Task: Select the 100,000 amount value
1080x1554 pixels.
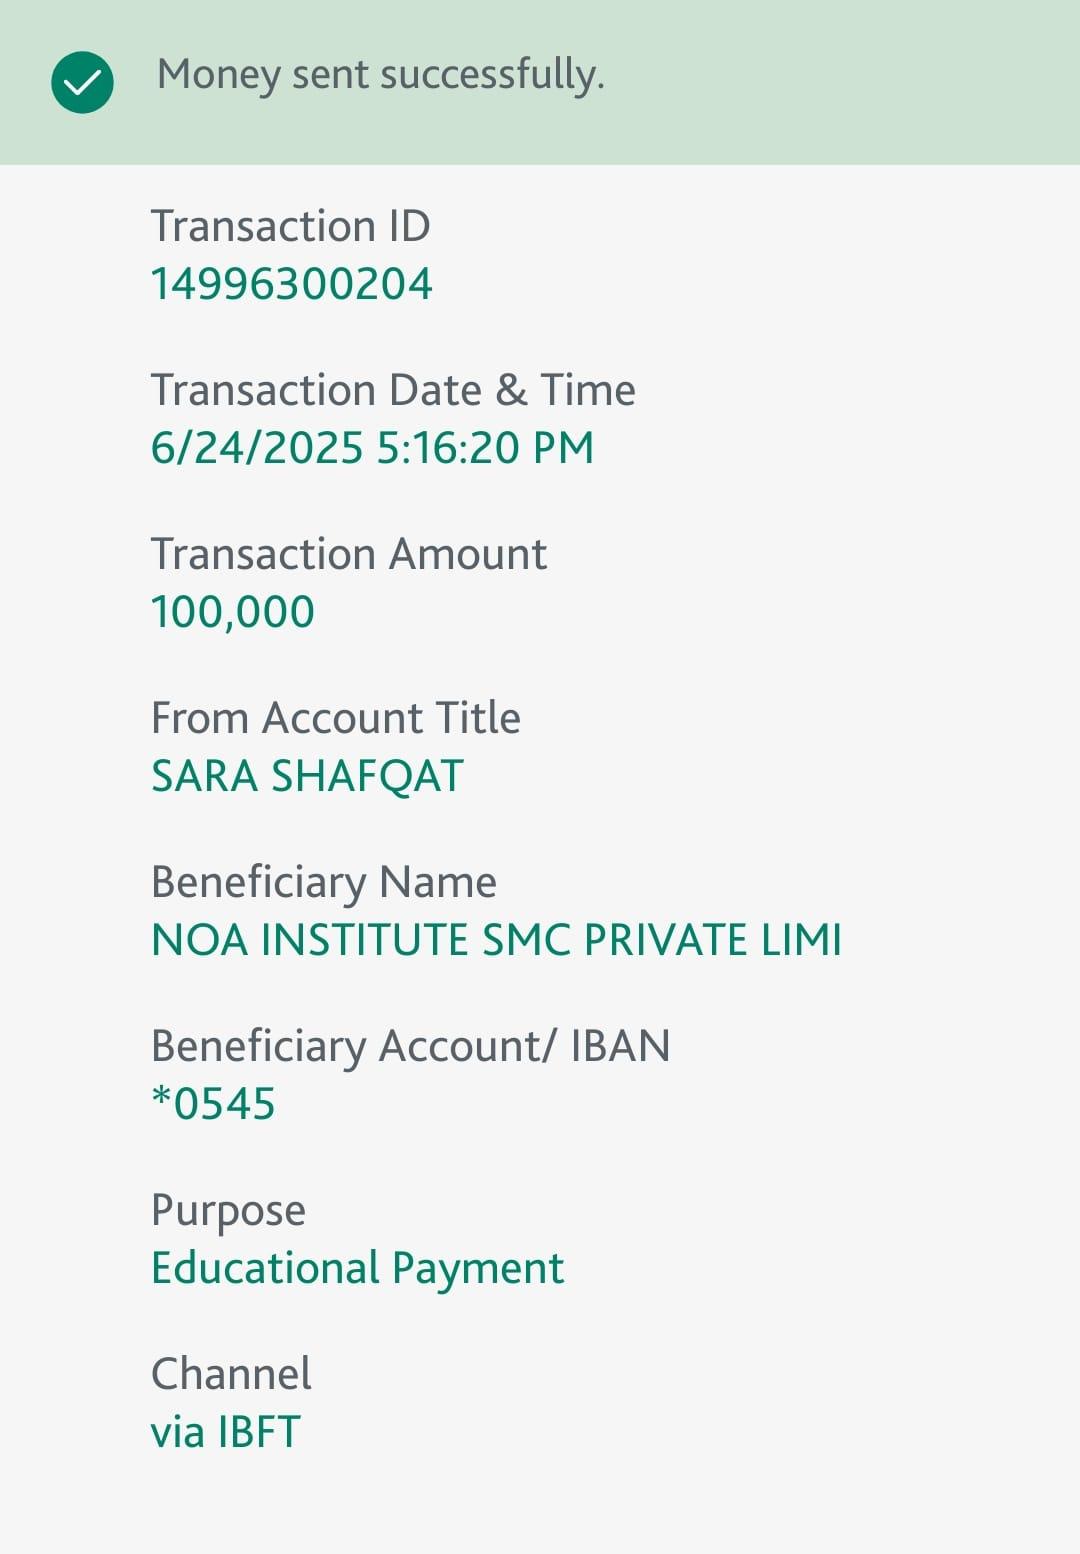Action: [x=232, y=612]
